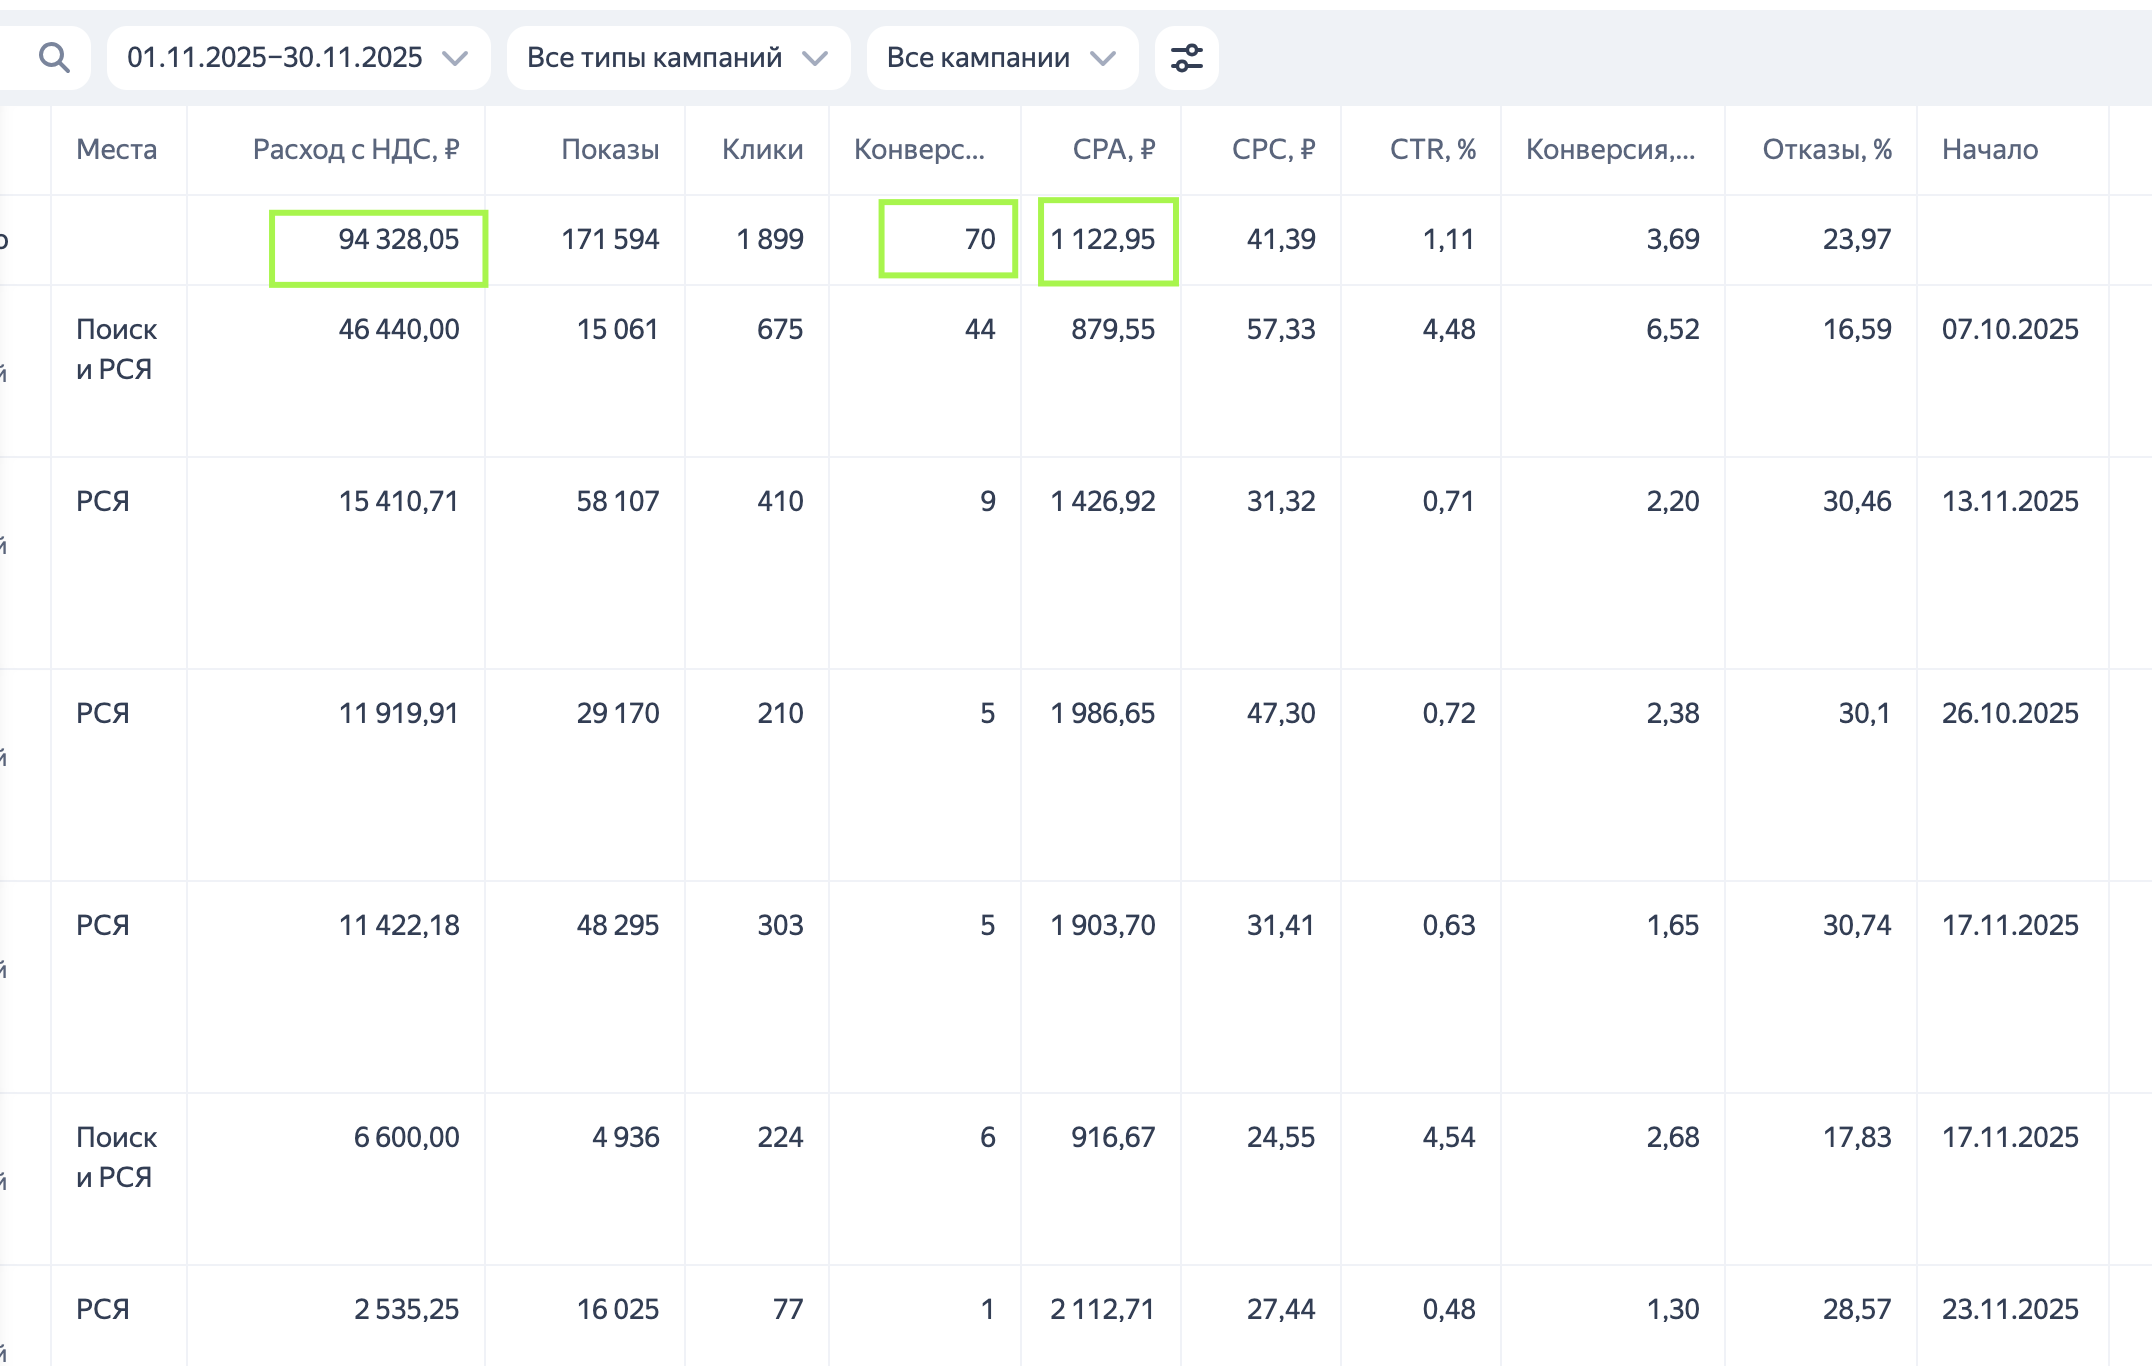The width and height of the screenshot is (2152, 1366).
Task: Sort by the 'Отказы, %' column header
Action: pyautogui.click(x=1826, y=150)
